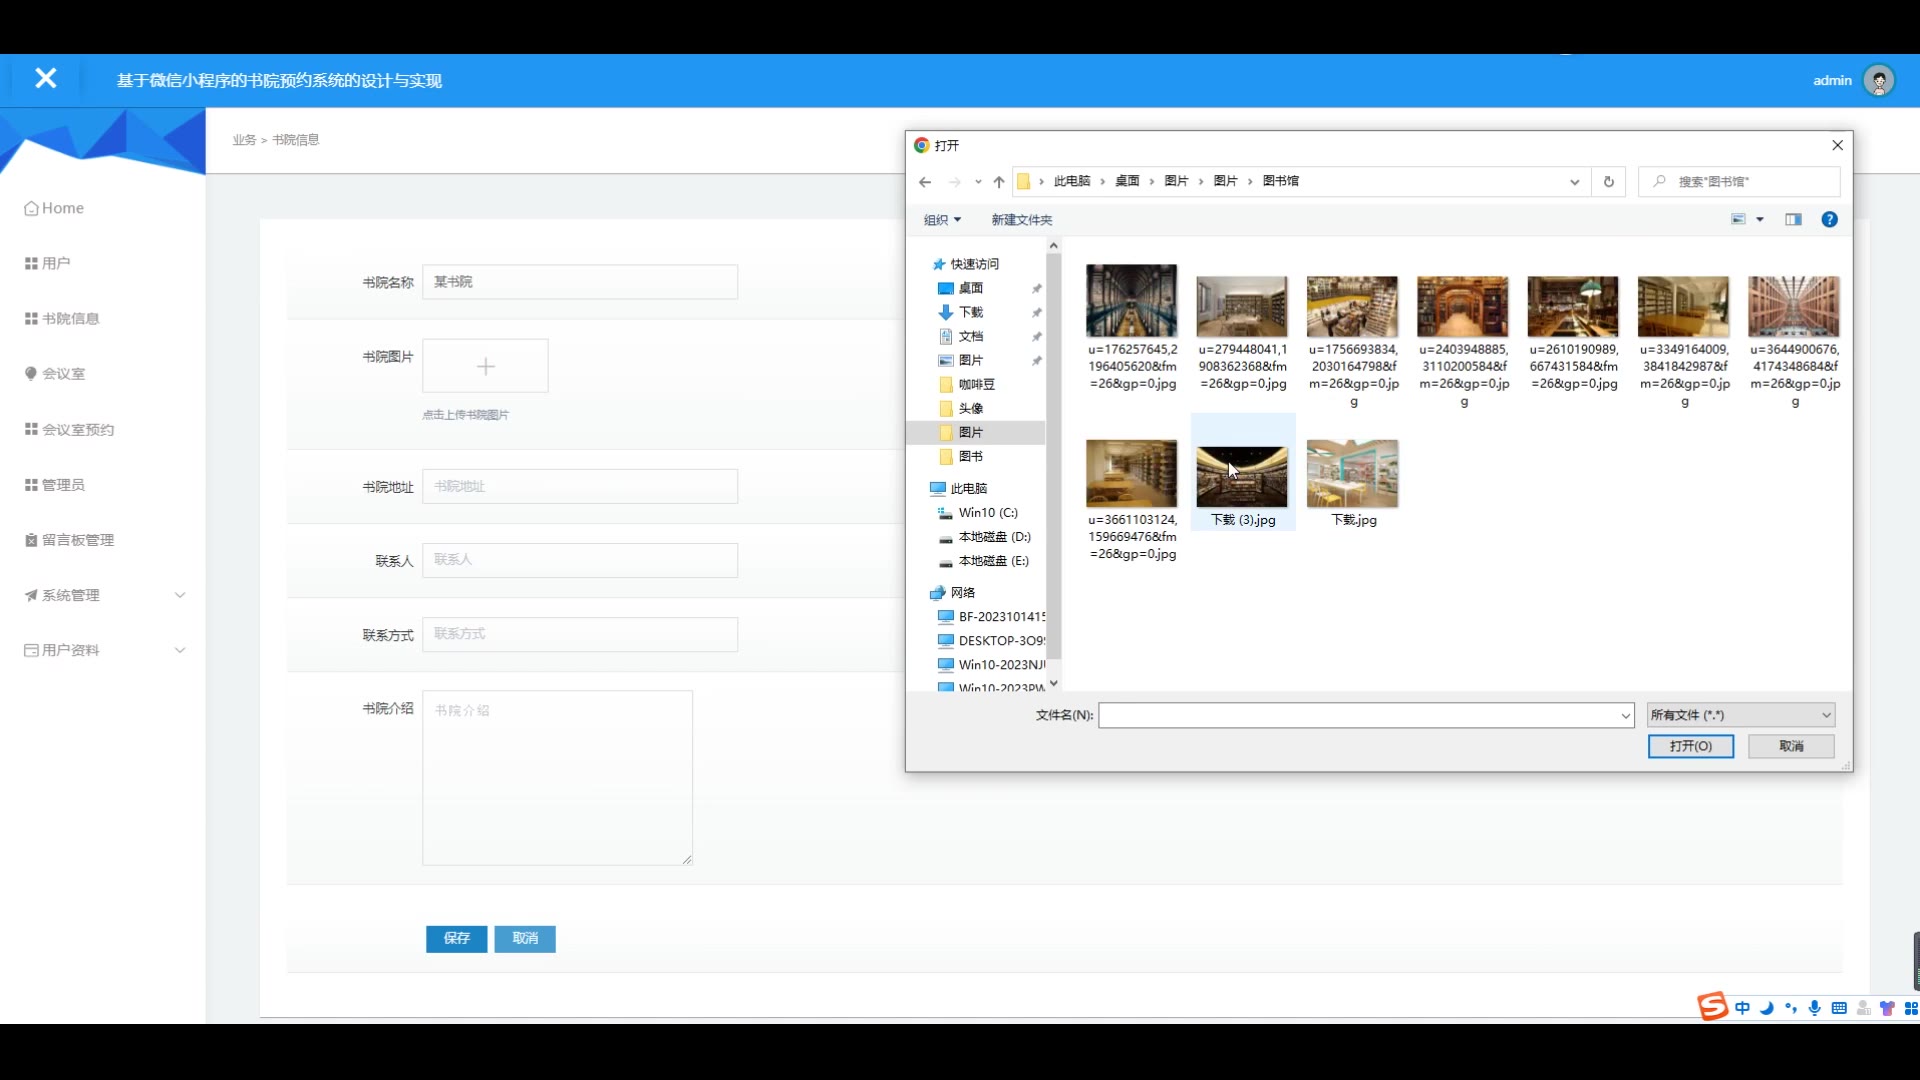Click the X menu collapse icon
Viewport: 1920px width, 1080px height.
[x=45, y=79]
